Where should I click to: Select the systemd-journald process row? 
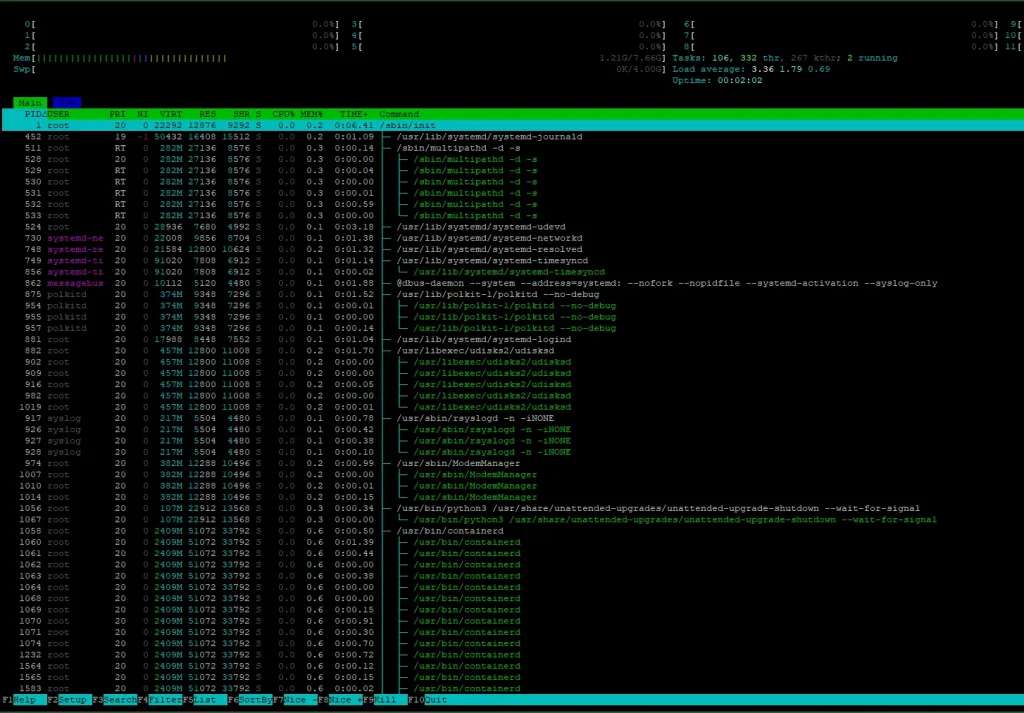pyautogui.click(x=512, y=137)
